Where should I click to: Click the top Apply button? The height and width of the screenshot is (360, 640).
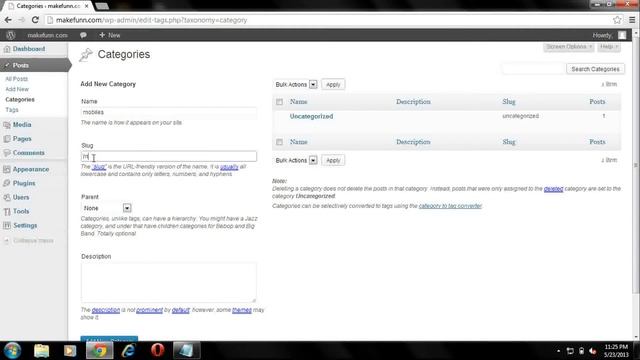[333, 84]
